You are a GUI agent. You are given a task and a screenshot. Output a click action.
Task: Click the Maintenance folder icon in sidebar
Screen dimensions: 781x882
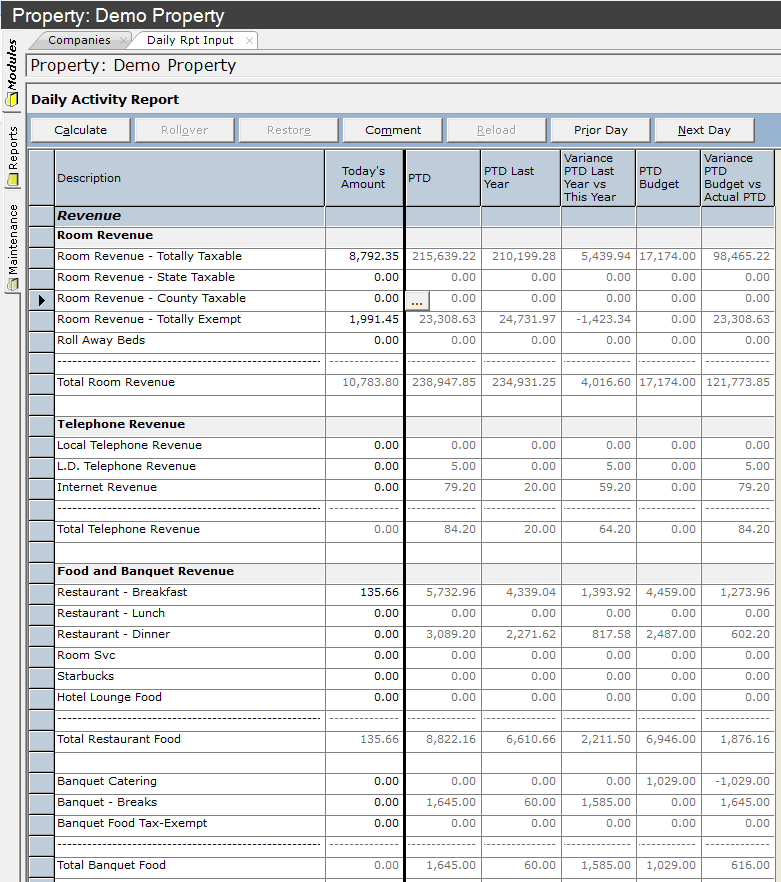click(x=12, y=285)
